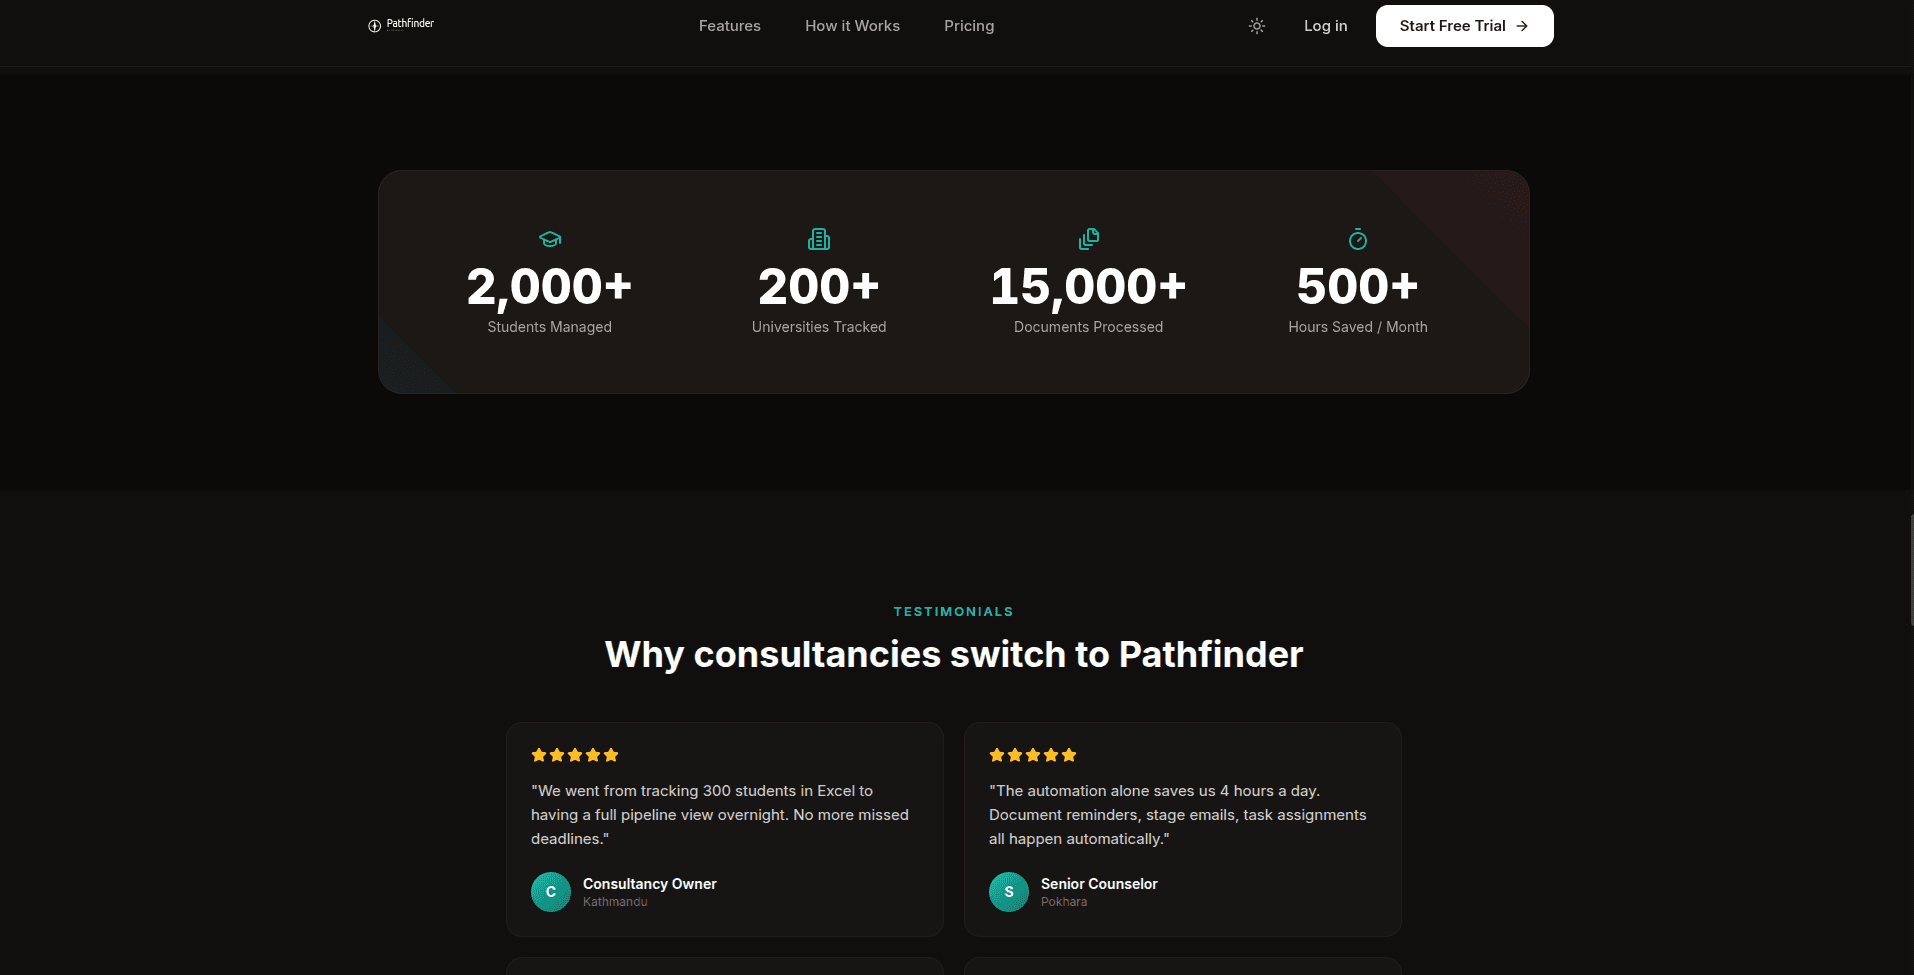
Task: Click the documents icon above Documents Processed
Action: [1089, 239]
